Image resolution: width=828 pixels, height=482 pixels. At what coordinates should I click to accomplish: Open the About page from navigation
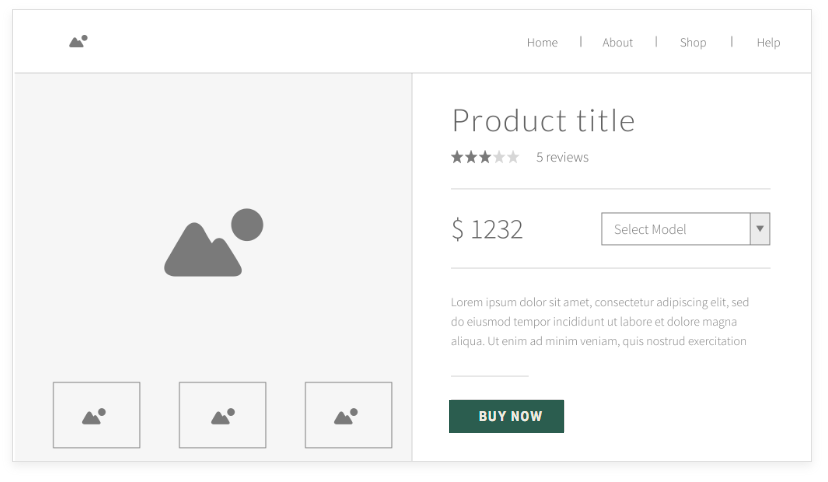click(617, 42)
